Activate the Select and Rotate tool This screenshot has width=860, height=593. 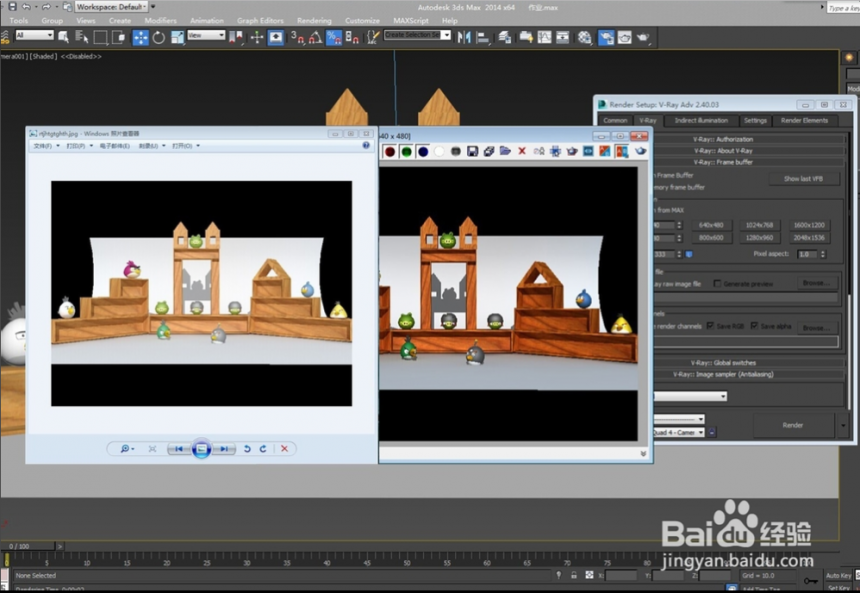point(159,37)
